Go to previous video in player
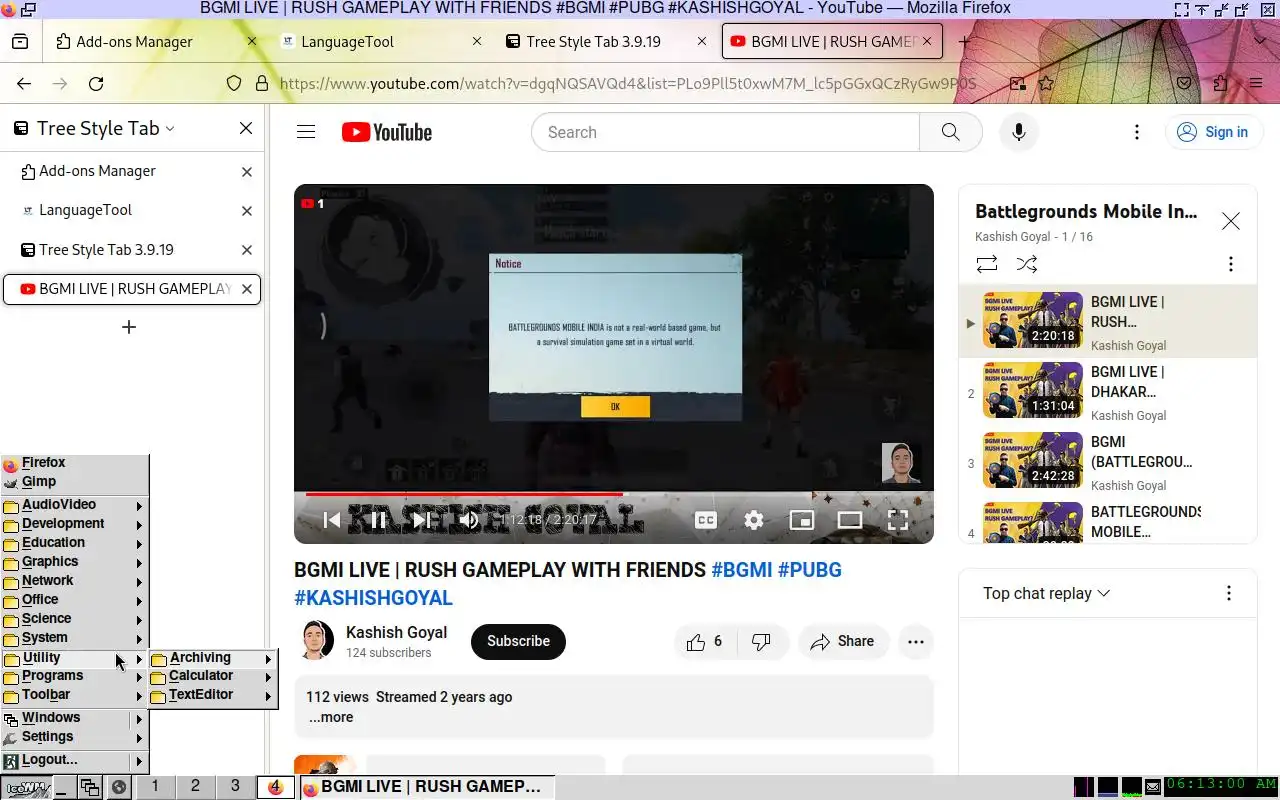Image resolution: width=1280 pixels, height=800 pixels. 332,520
